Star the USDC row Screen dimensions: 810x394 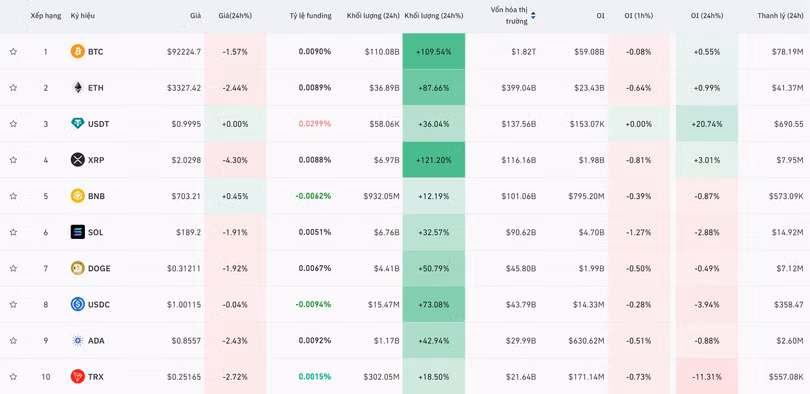coord(13,305)
